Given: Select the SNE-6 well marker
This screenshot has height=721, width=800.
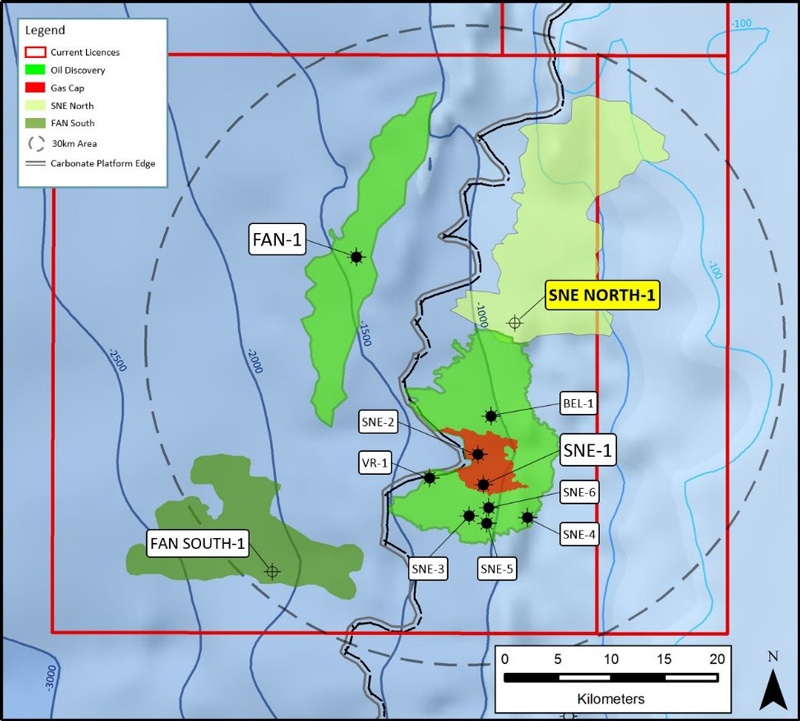Looking at the screenshot, I should click(x=489, y=507).
